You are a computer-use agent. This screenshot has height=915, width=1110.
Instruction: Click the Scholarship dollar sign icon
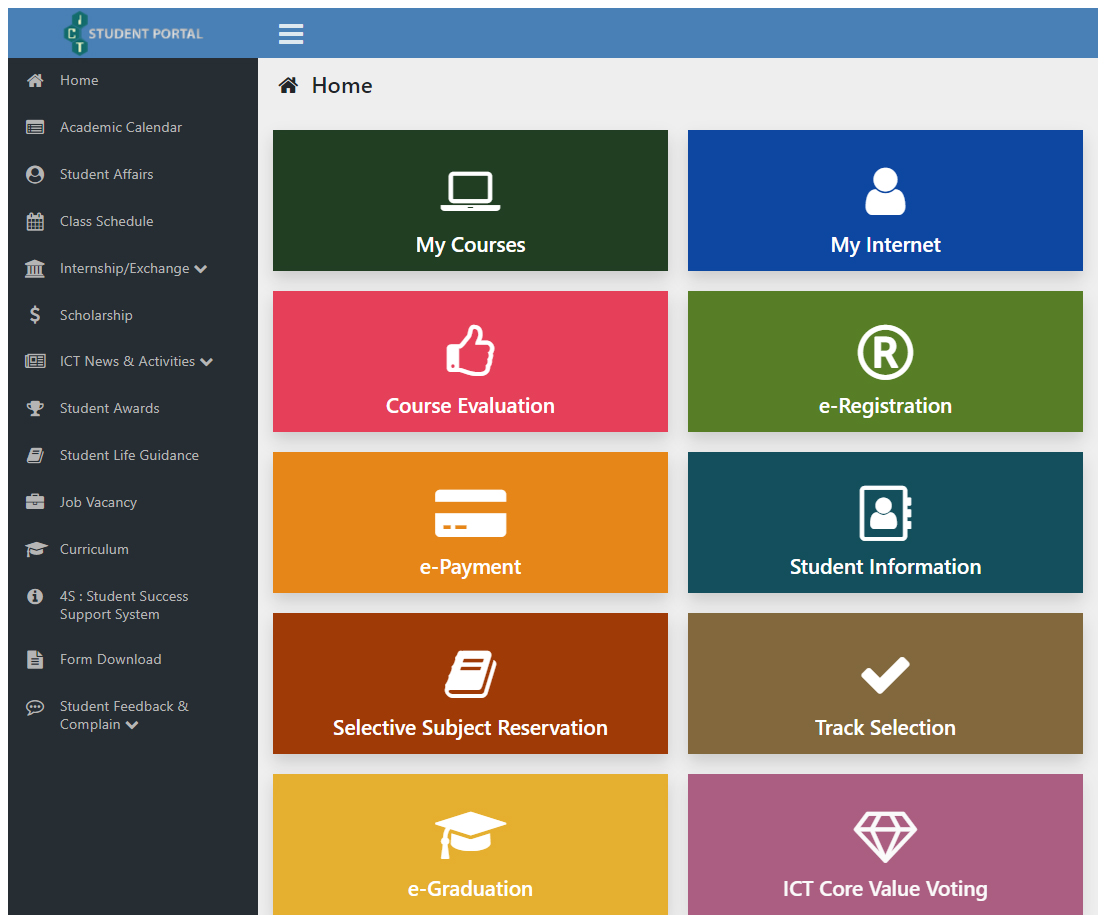[x=35, y=315]
